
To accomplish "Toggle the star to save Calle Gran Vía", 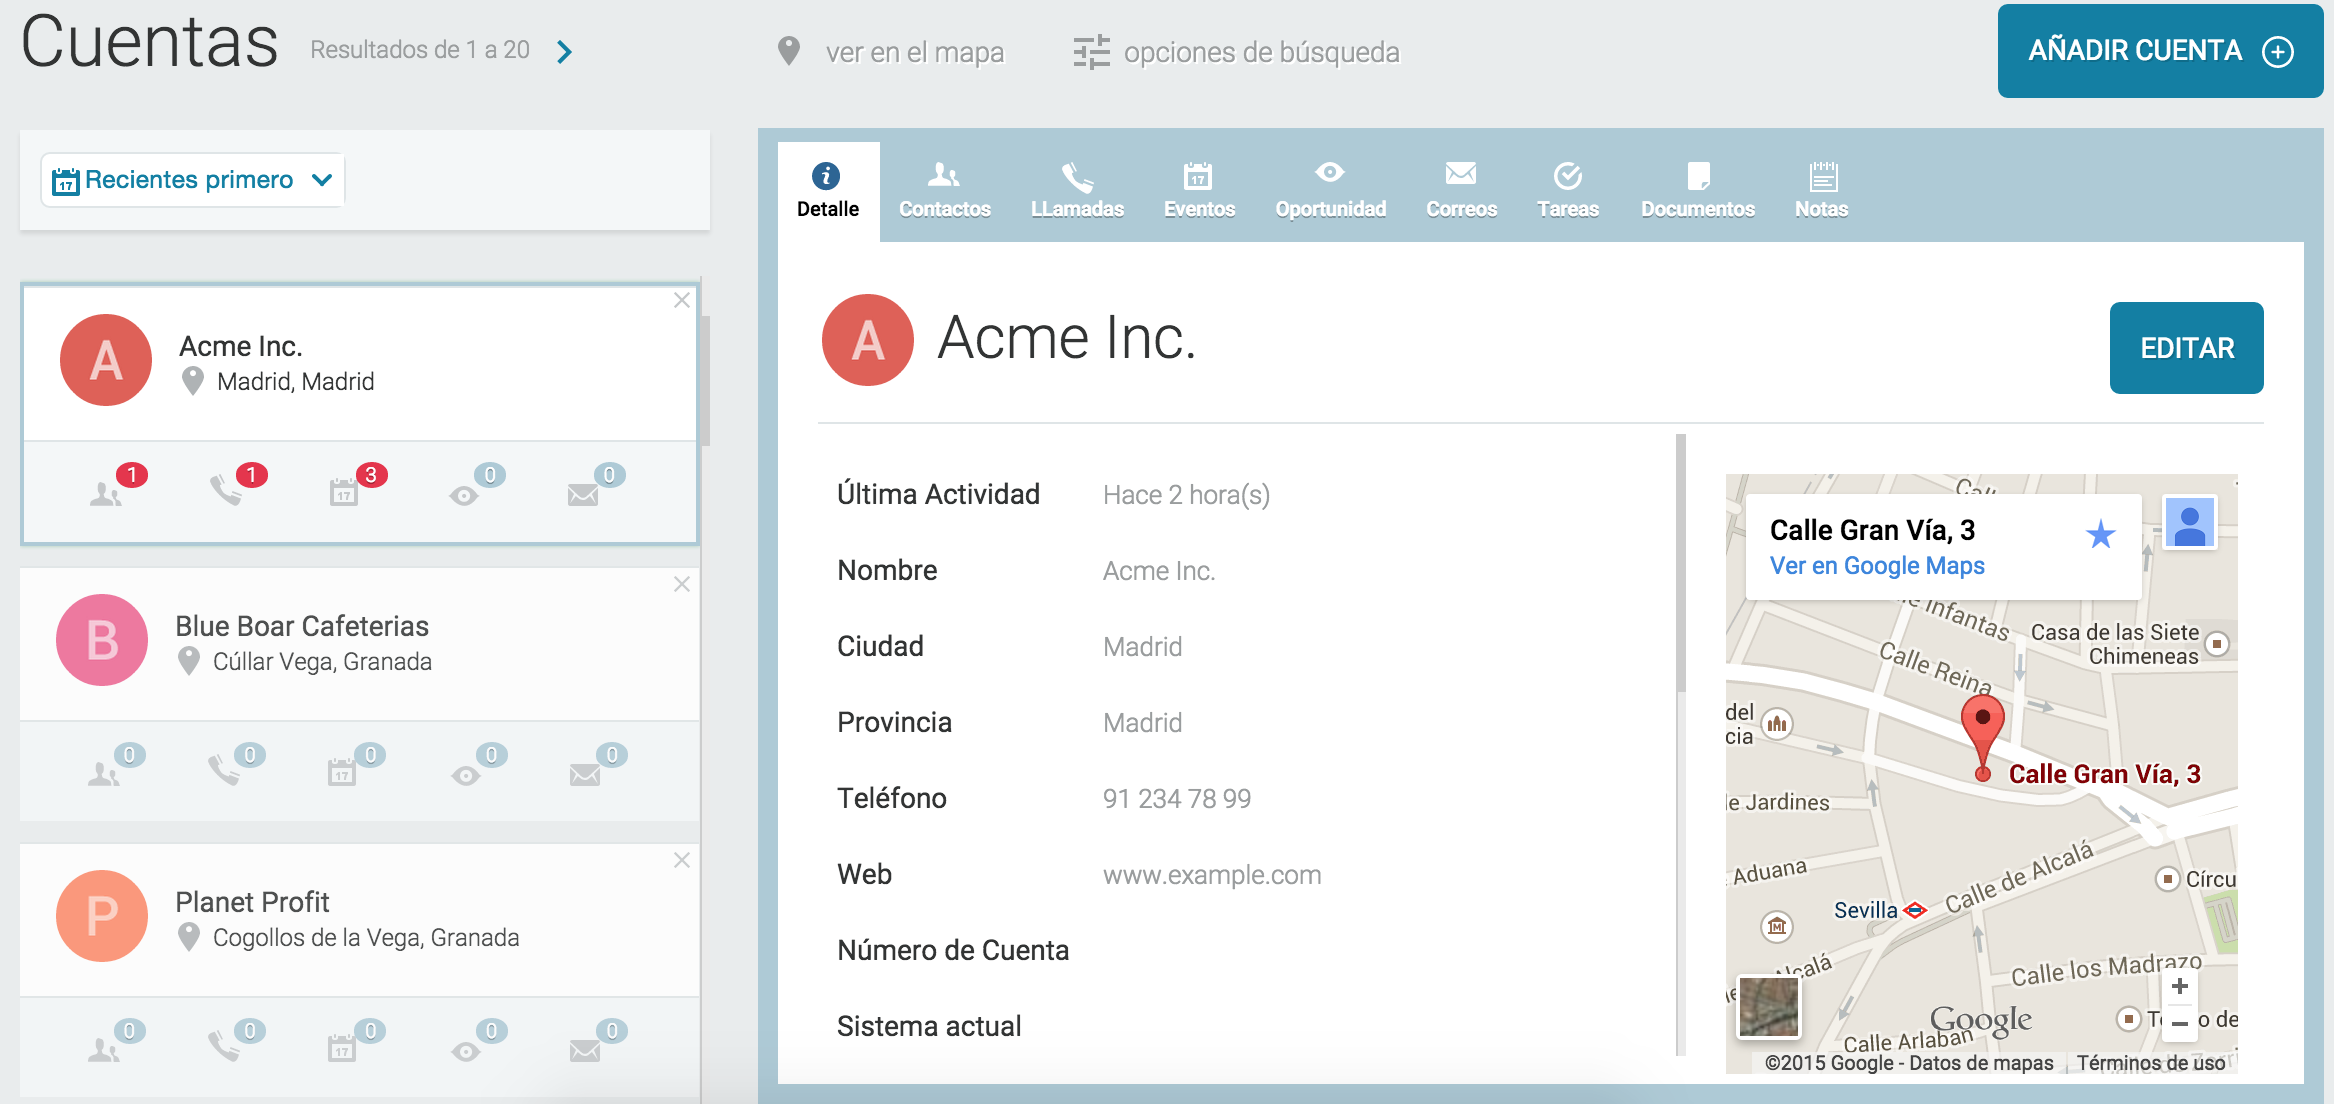I will tap(2100, 535).
